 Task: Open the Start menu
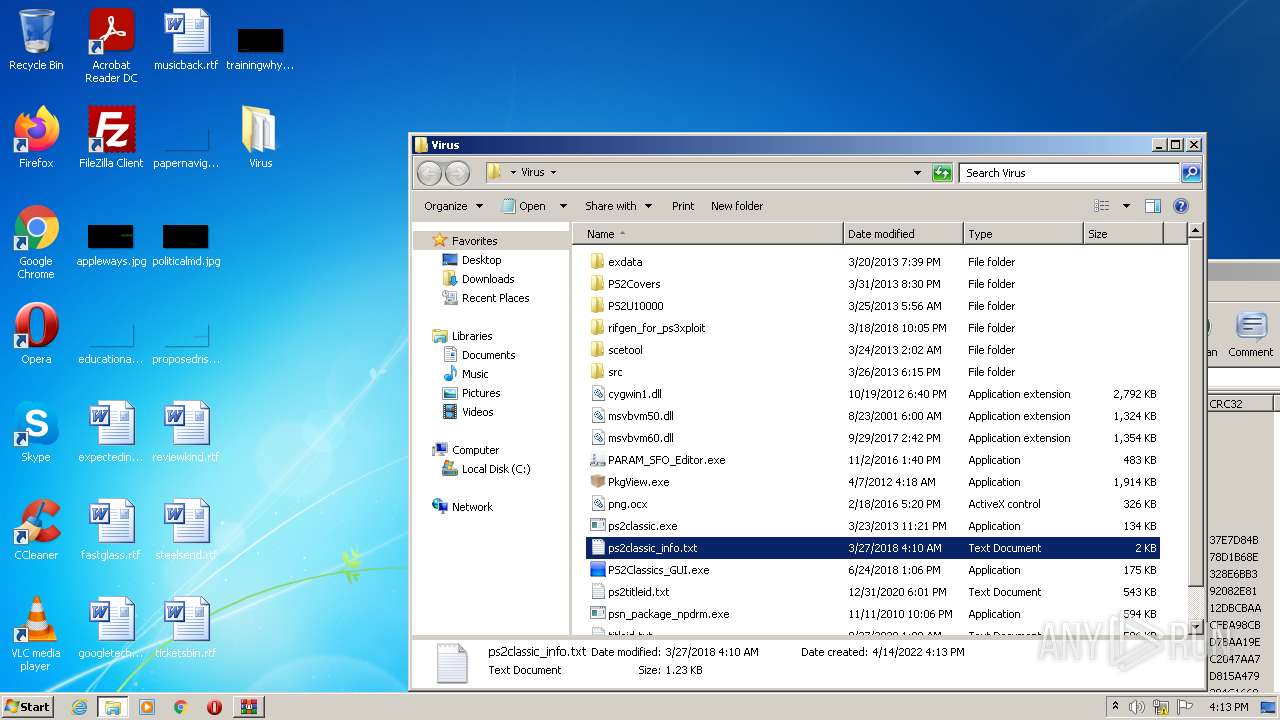click(x=27, y=706)
